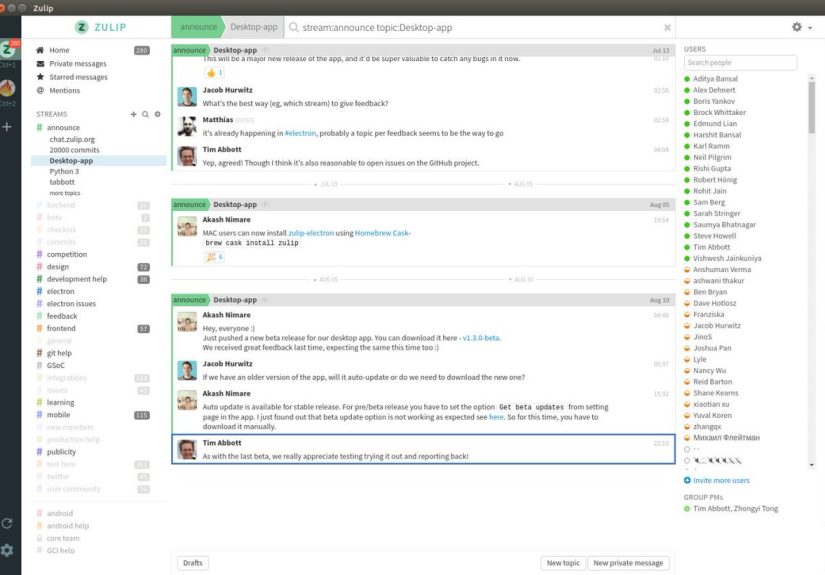Open the competition stream
This screenshot has height=575, width=825.
click(67, 254)
